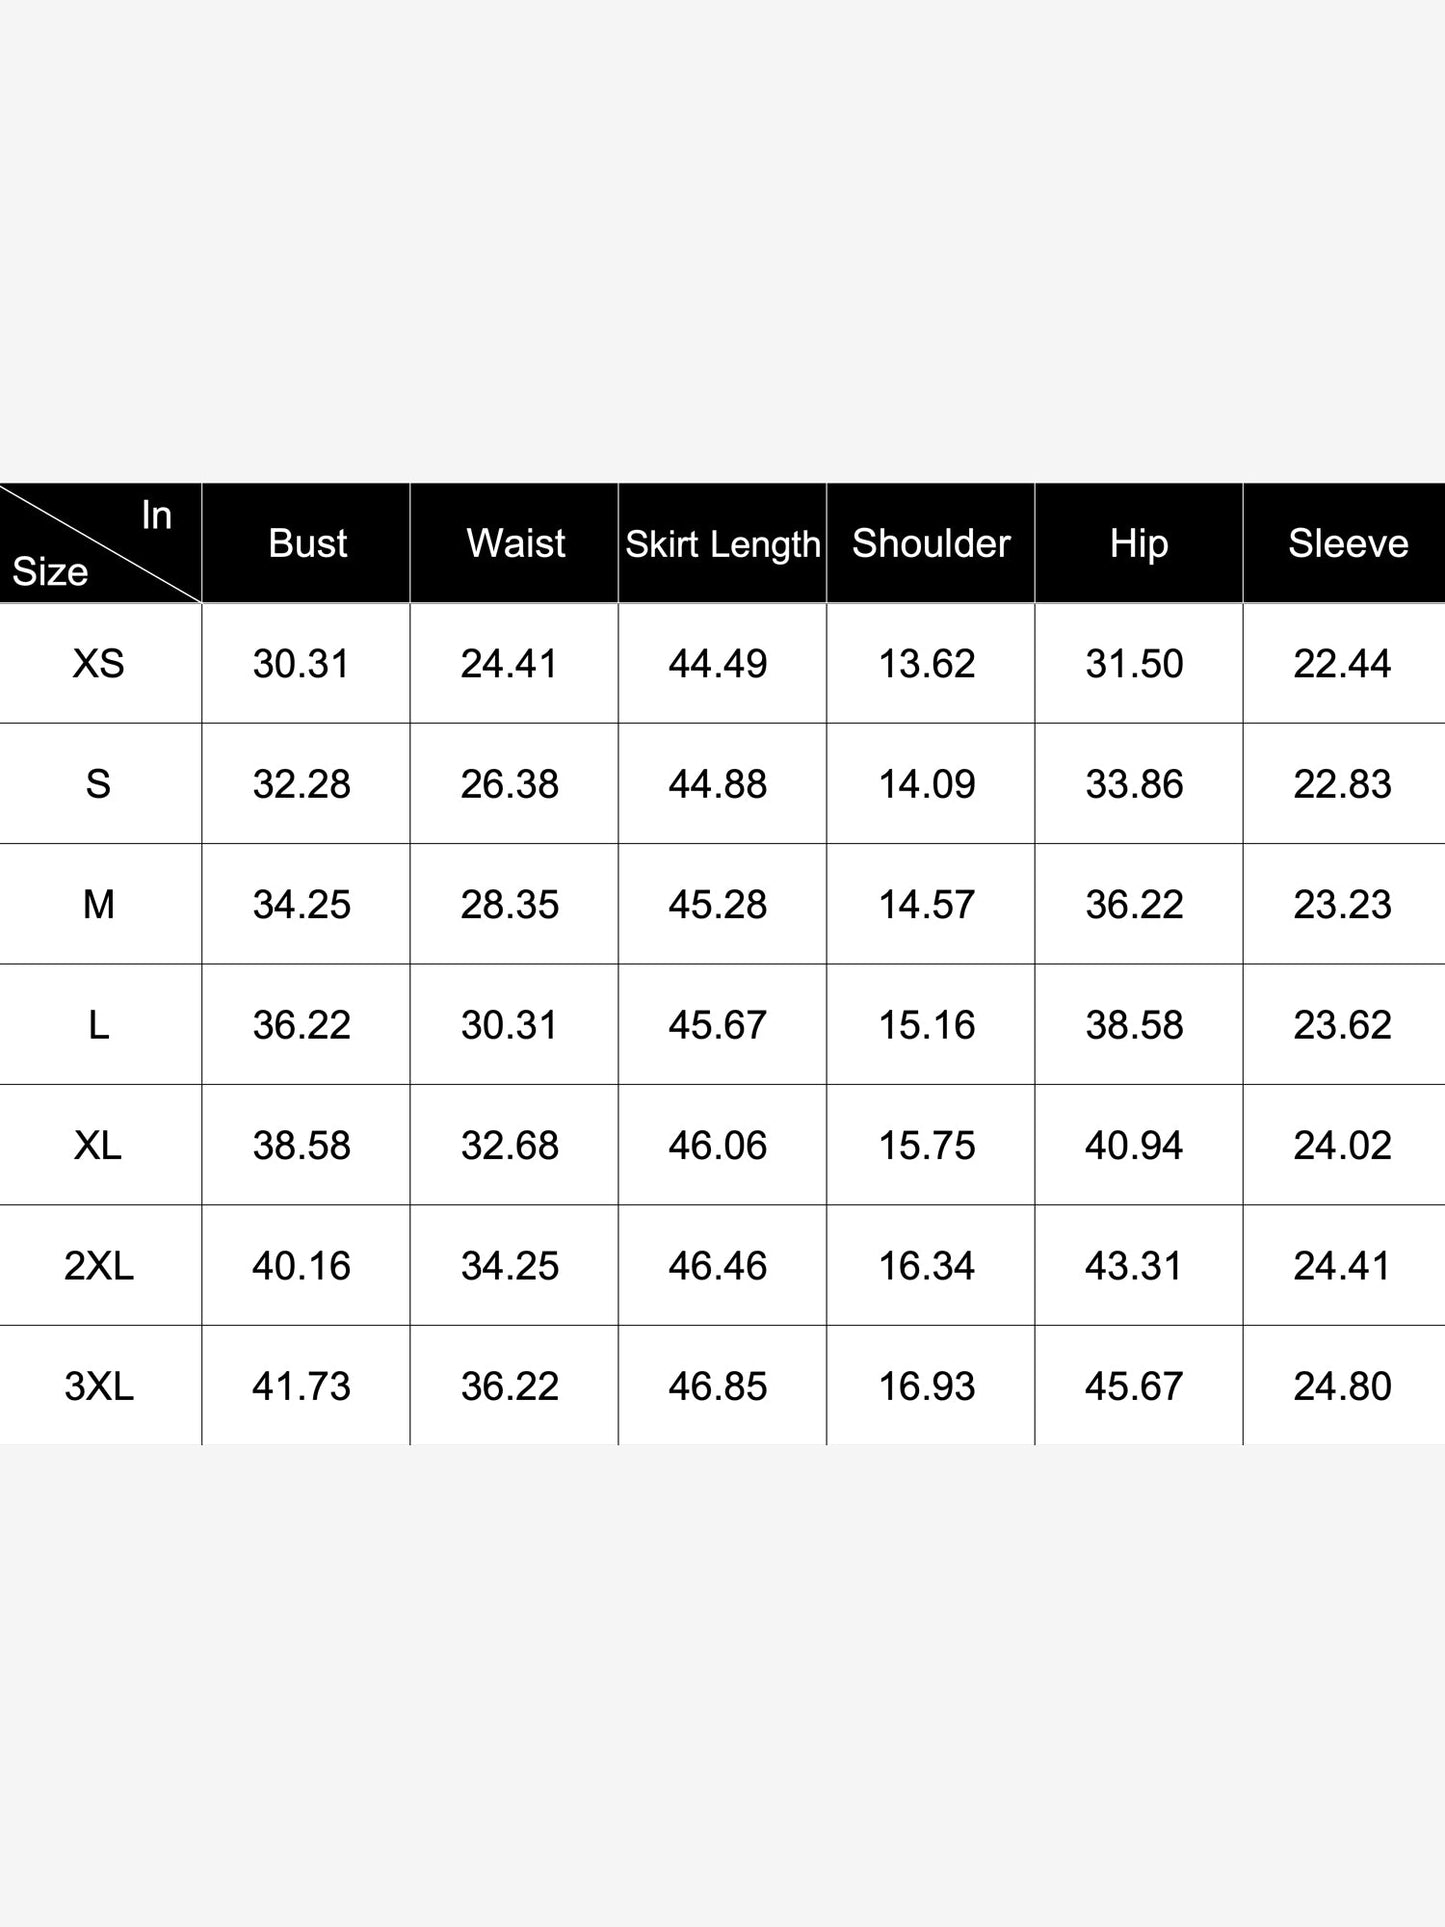Click the Shoulder column header
This screenshot has width=1445, height=1927.
930,543
